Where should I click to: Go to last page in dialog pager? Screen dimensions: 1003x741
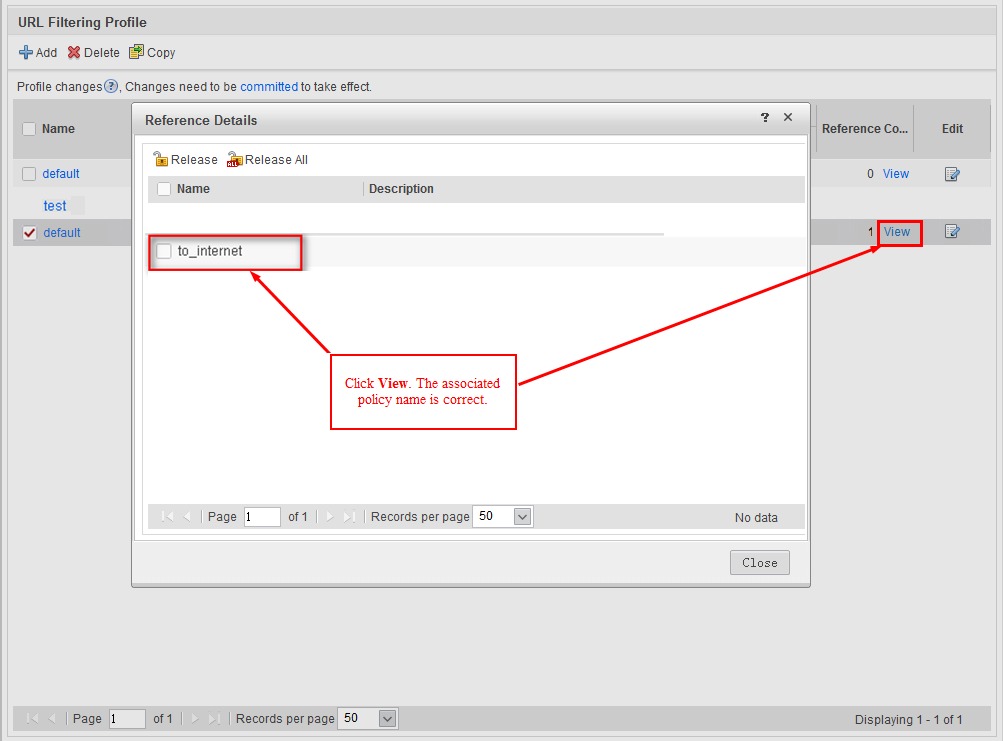[349, 516]
